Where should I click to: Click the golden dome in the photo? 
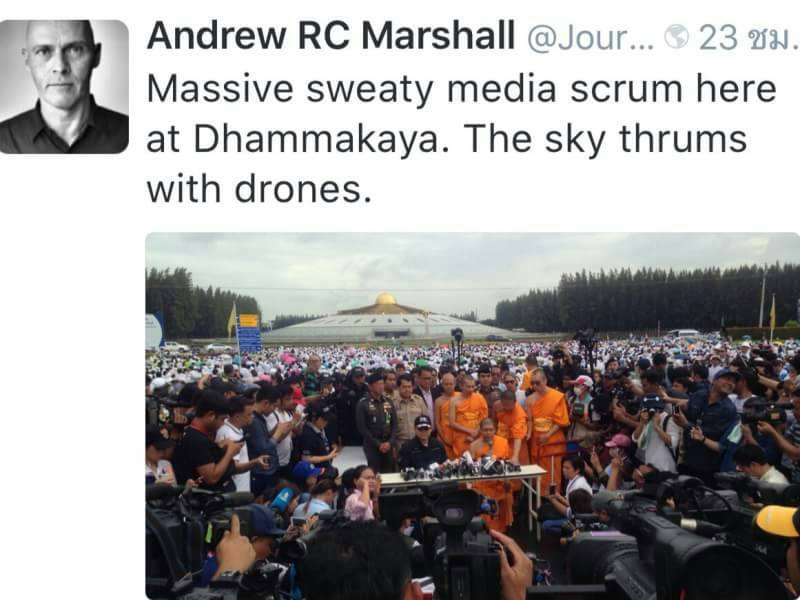(x=386, y=299)
